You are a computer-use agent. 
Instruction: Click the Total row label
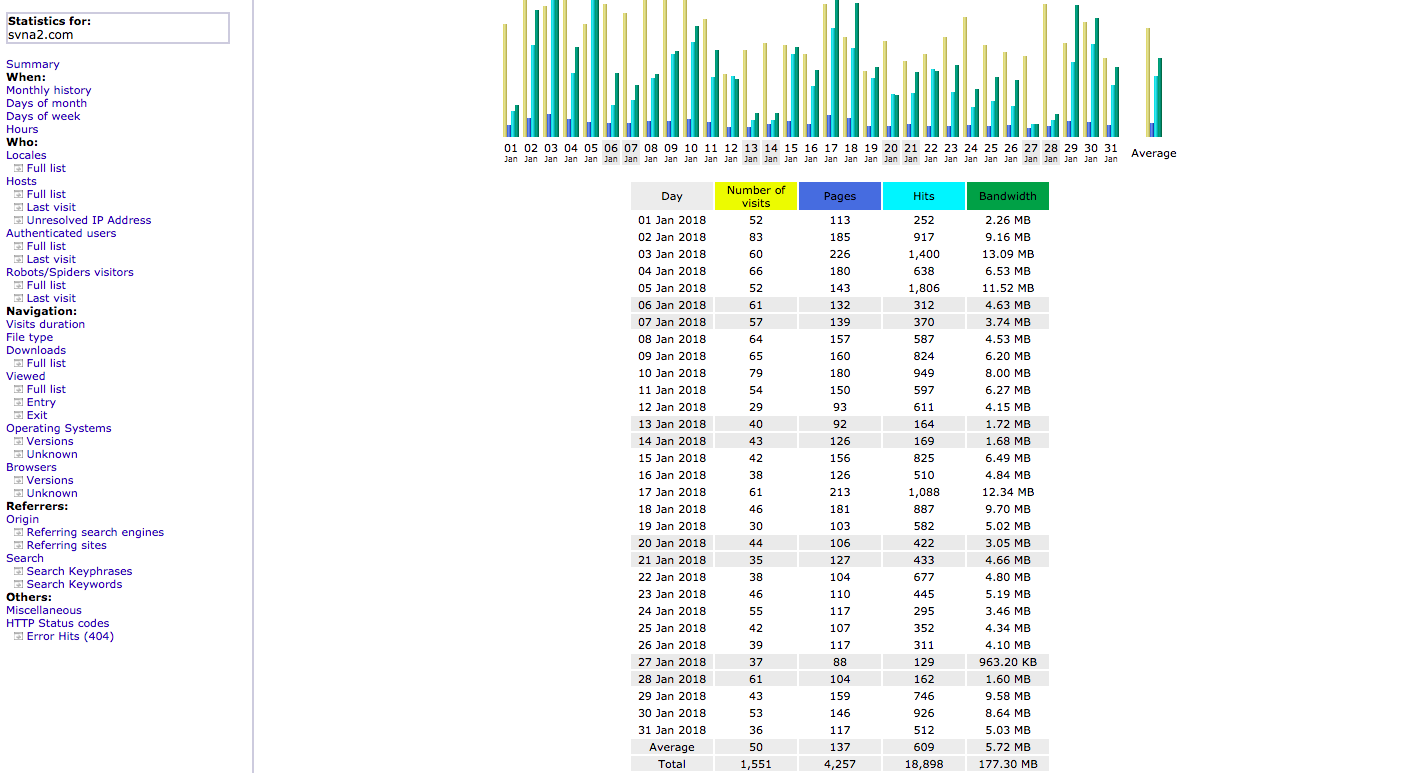(x=672, y=764)
